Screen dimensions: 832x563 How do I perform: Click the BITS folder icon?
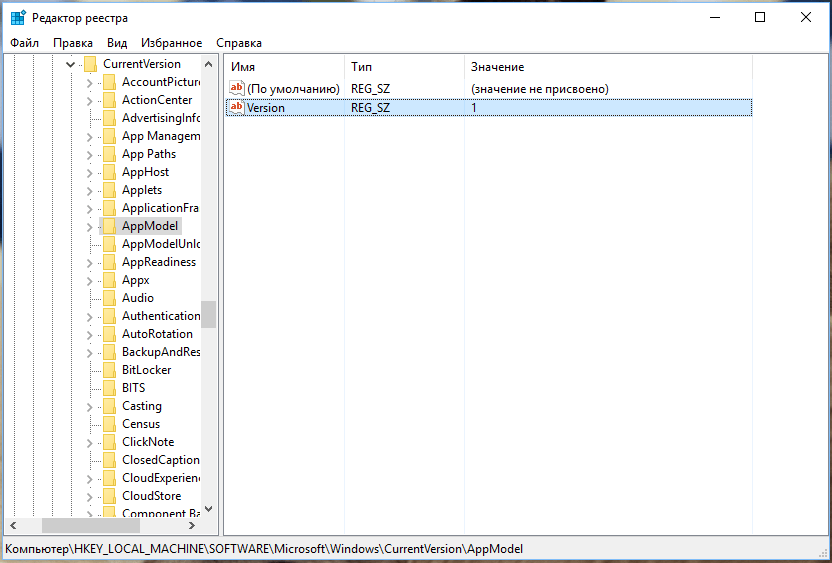(x=109, y=388)
